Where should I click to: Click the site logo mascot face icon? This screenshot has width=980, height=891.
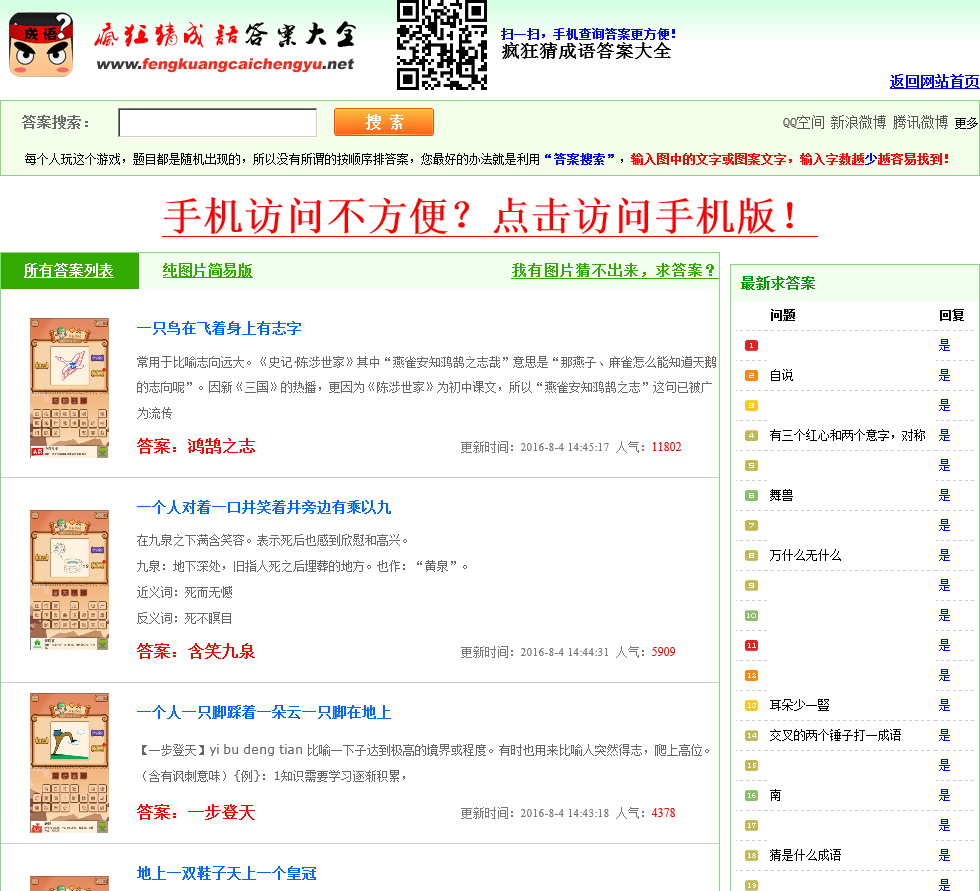point(41,44)
